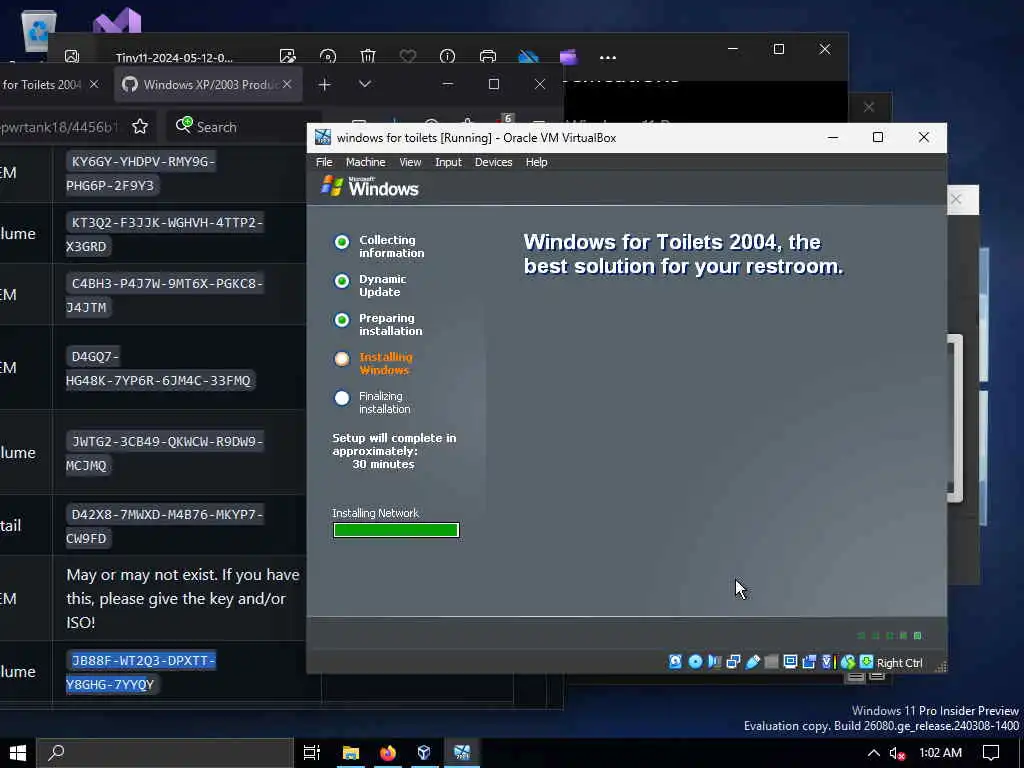Image resolution: width=1024 pixels, height=768 pixels.
Task: Close the 'for Toilets 2004' tab
Action: (x=94, y=84)
